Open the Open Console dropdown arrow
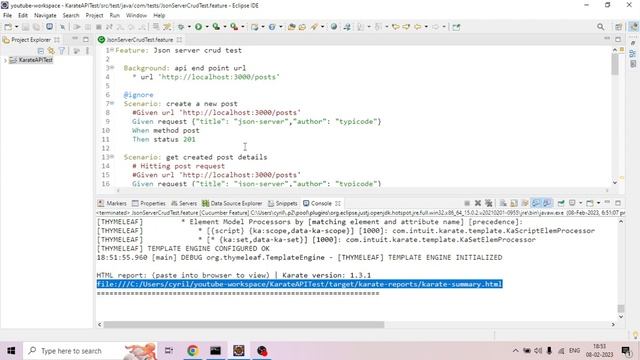 click(x=598, y=203)
